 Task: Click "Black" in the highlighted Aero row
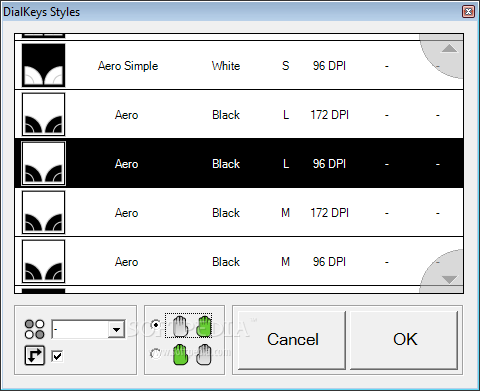[226, 164]
